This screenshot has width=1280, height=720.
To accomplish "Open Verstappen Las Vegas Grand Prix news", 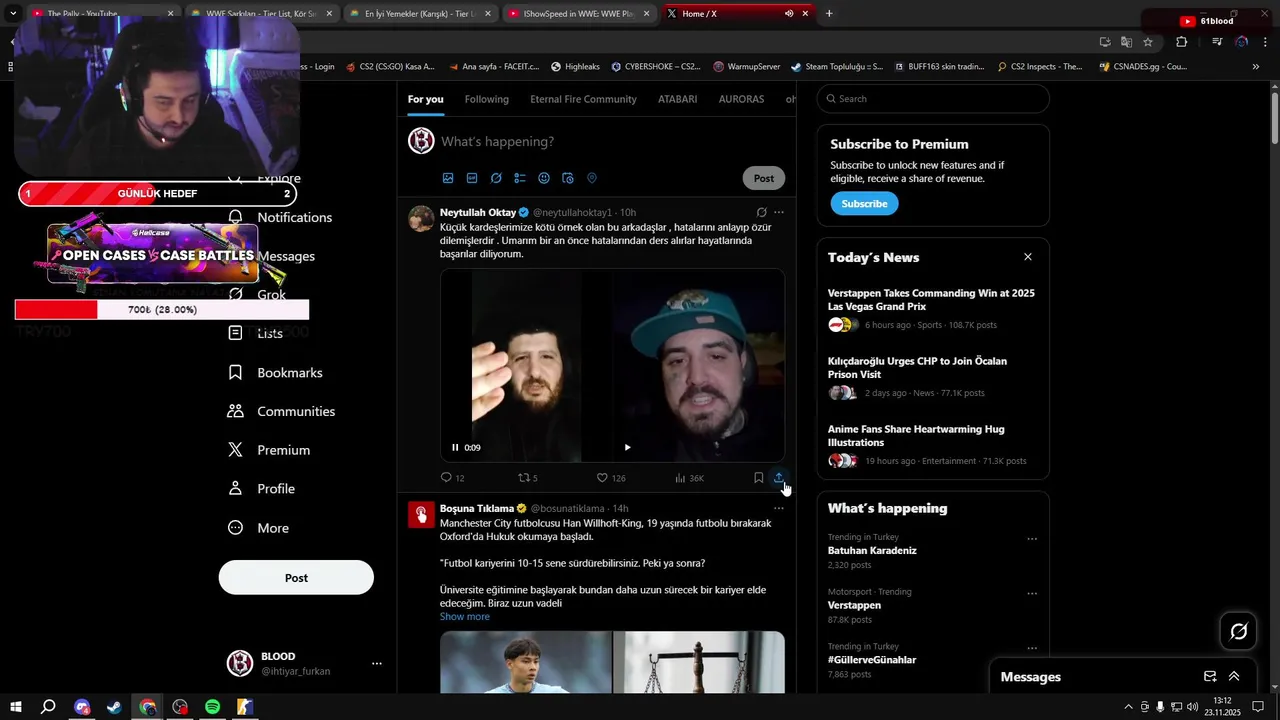I will point(931,300).
